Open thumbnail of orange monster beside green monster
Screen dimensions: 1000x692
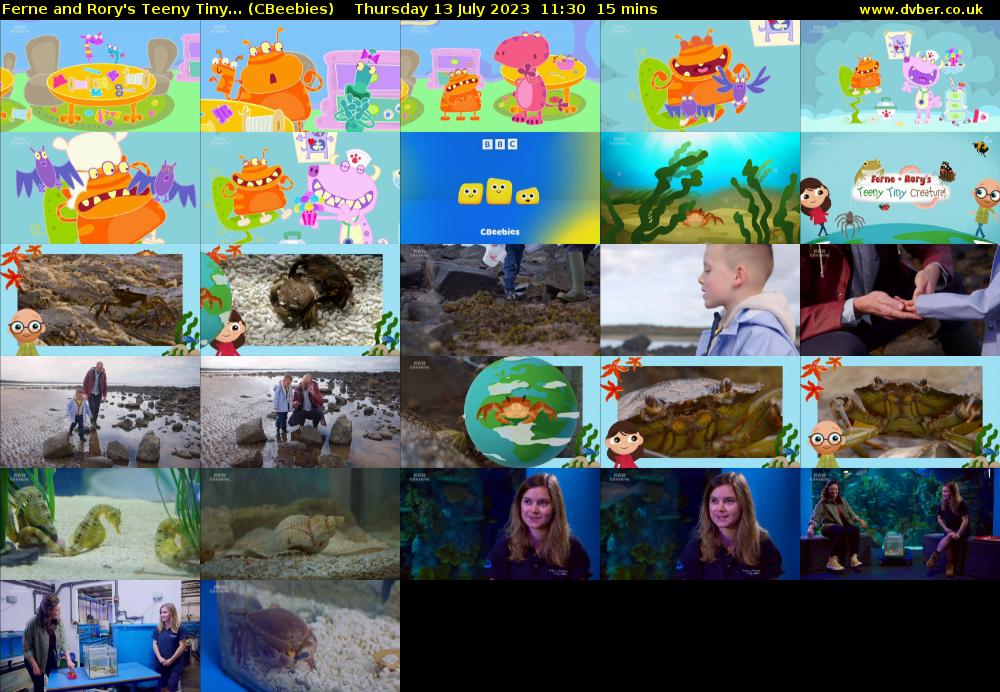pyautogui.click(x=300, y=76)
